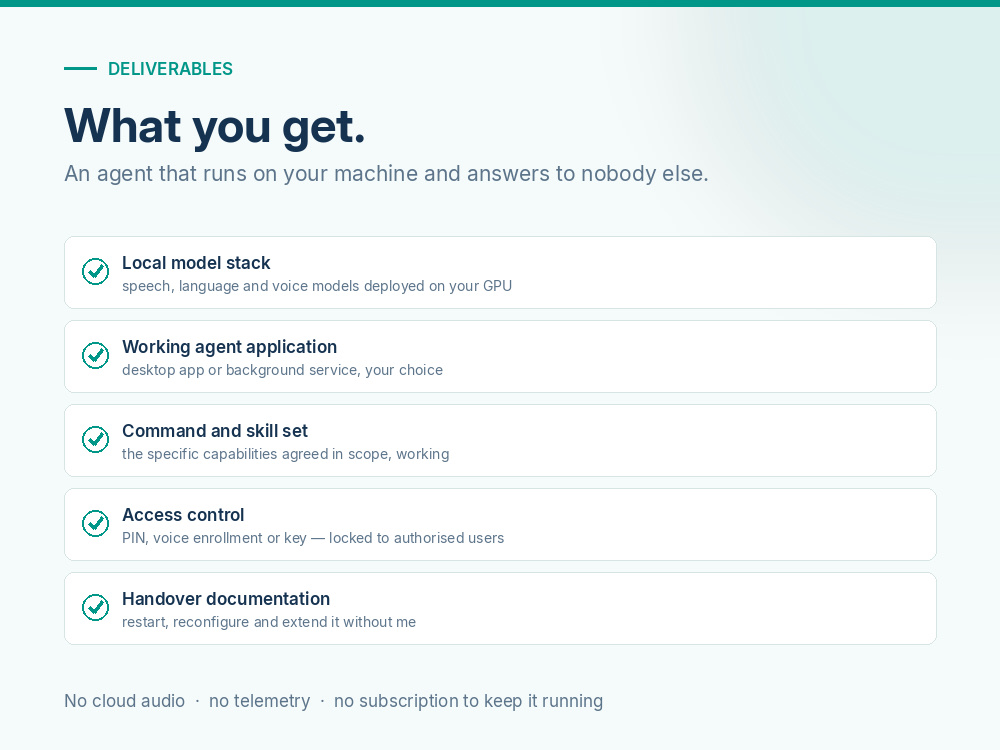Click the check icon beside Local model stack
1000x750 pixels.
(96, 272)
